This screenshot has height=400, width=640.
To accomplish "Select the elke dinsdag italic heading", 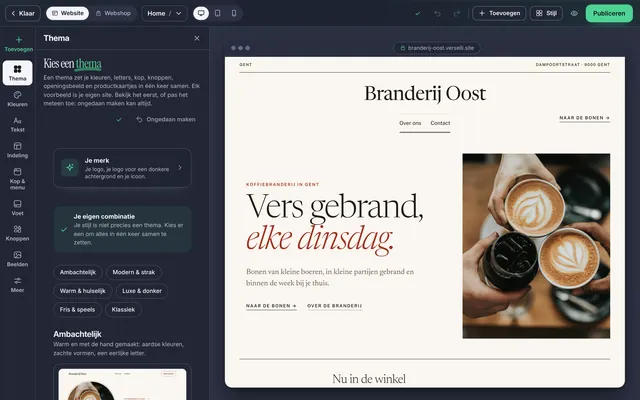I will coord(320,239).
